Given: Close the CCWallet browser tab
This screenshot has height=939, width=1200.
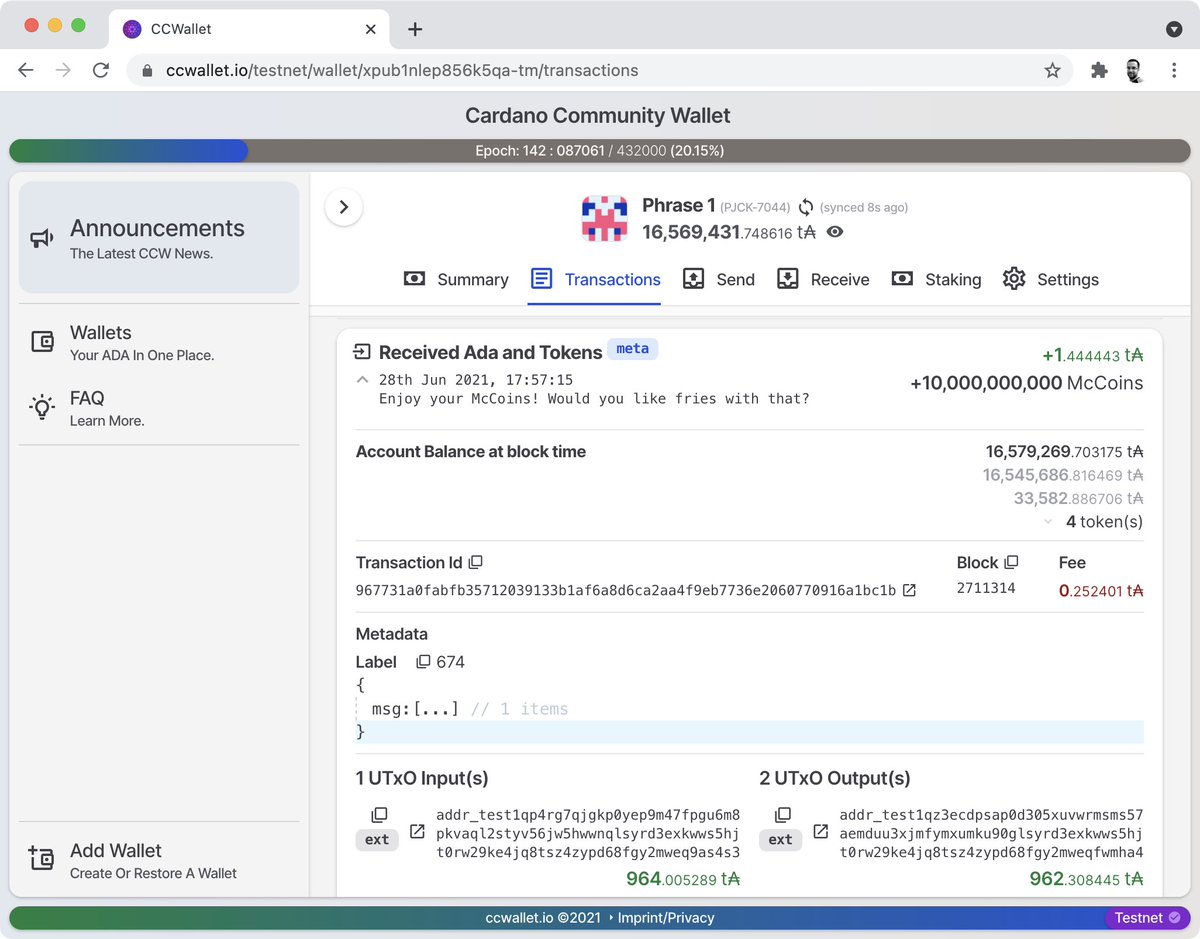Looking at the screenshot, I should pos(371,29).
